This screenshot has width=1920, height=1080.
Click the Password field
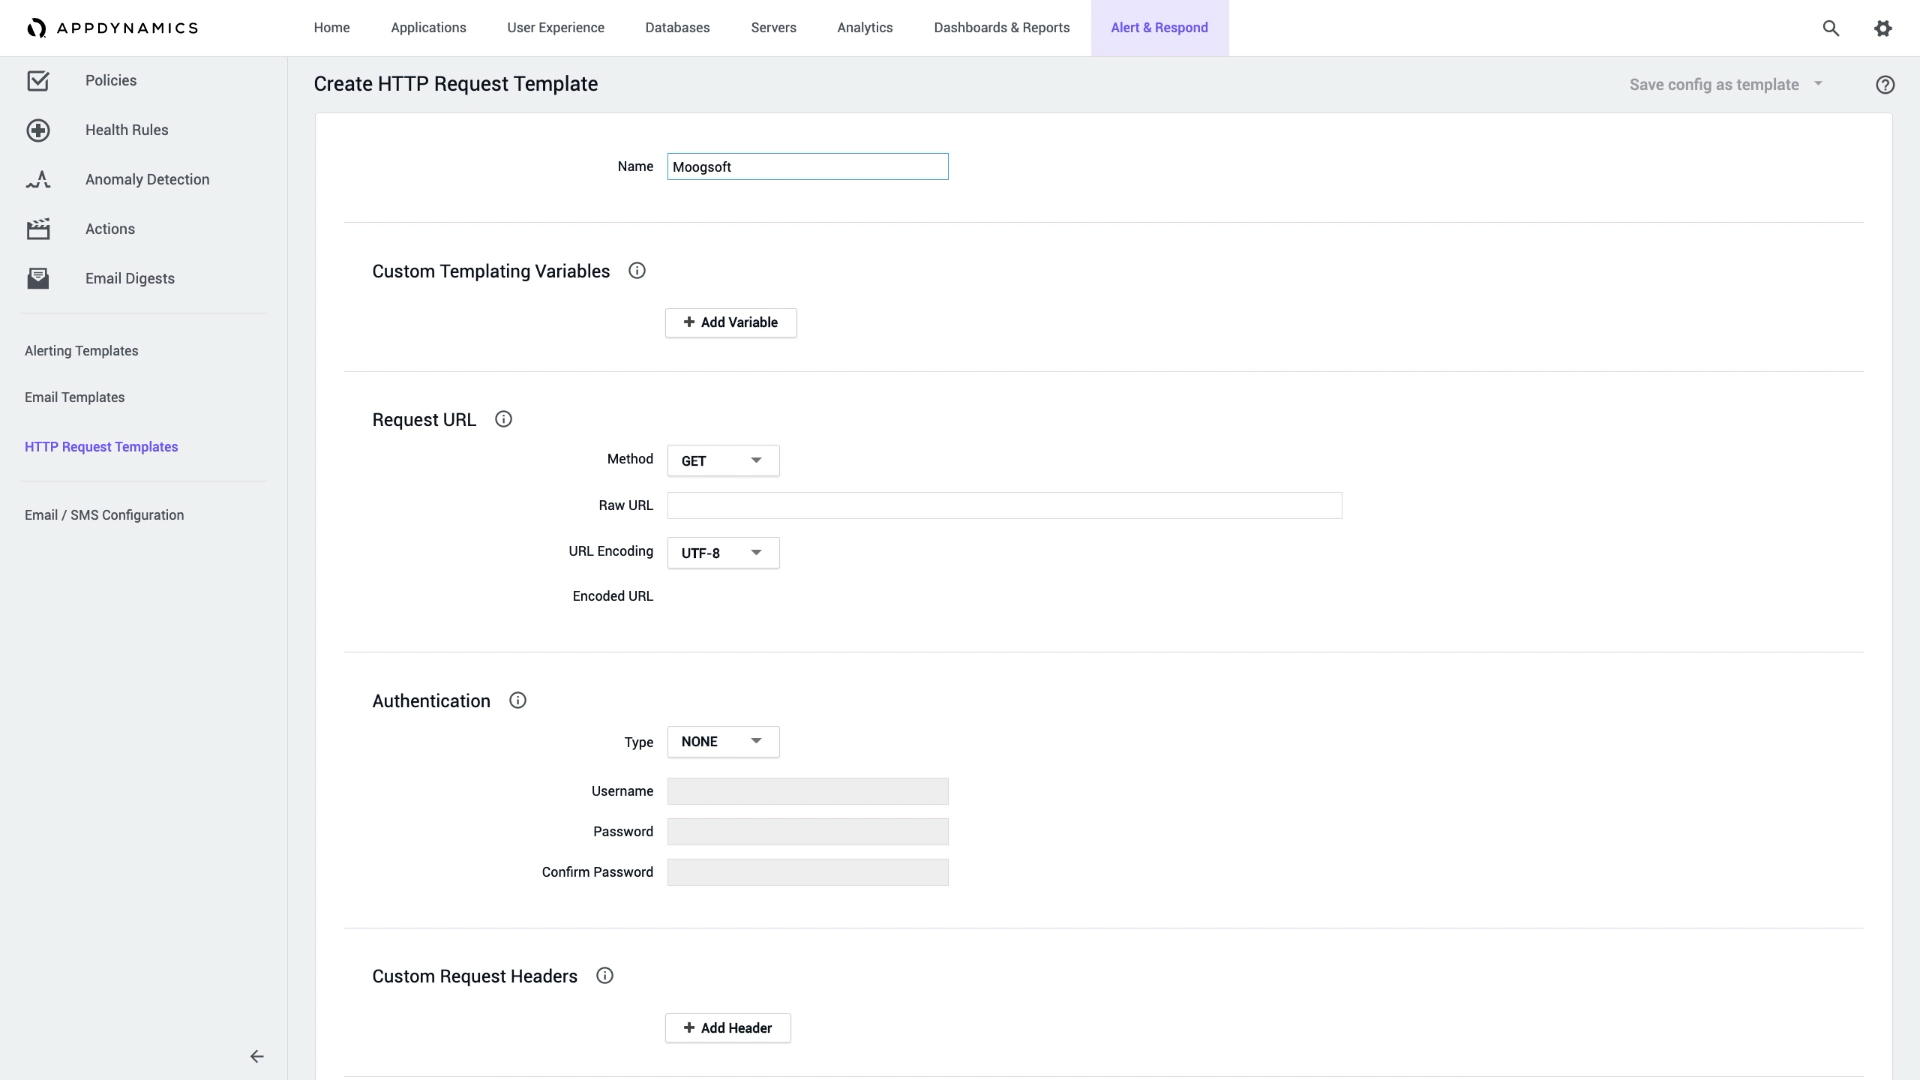(x=808, y=832)
